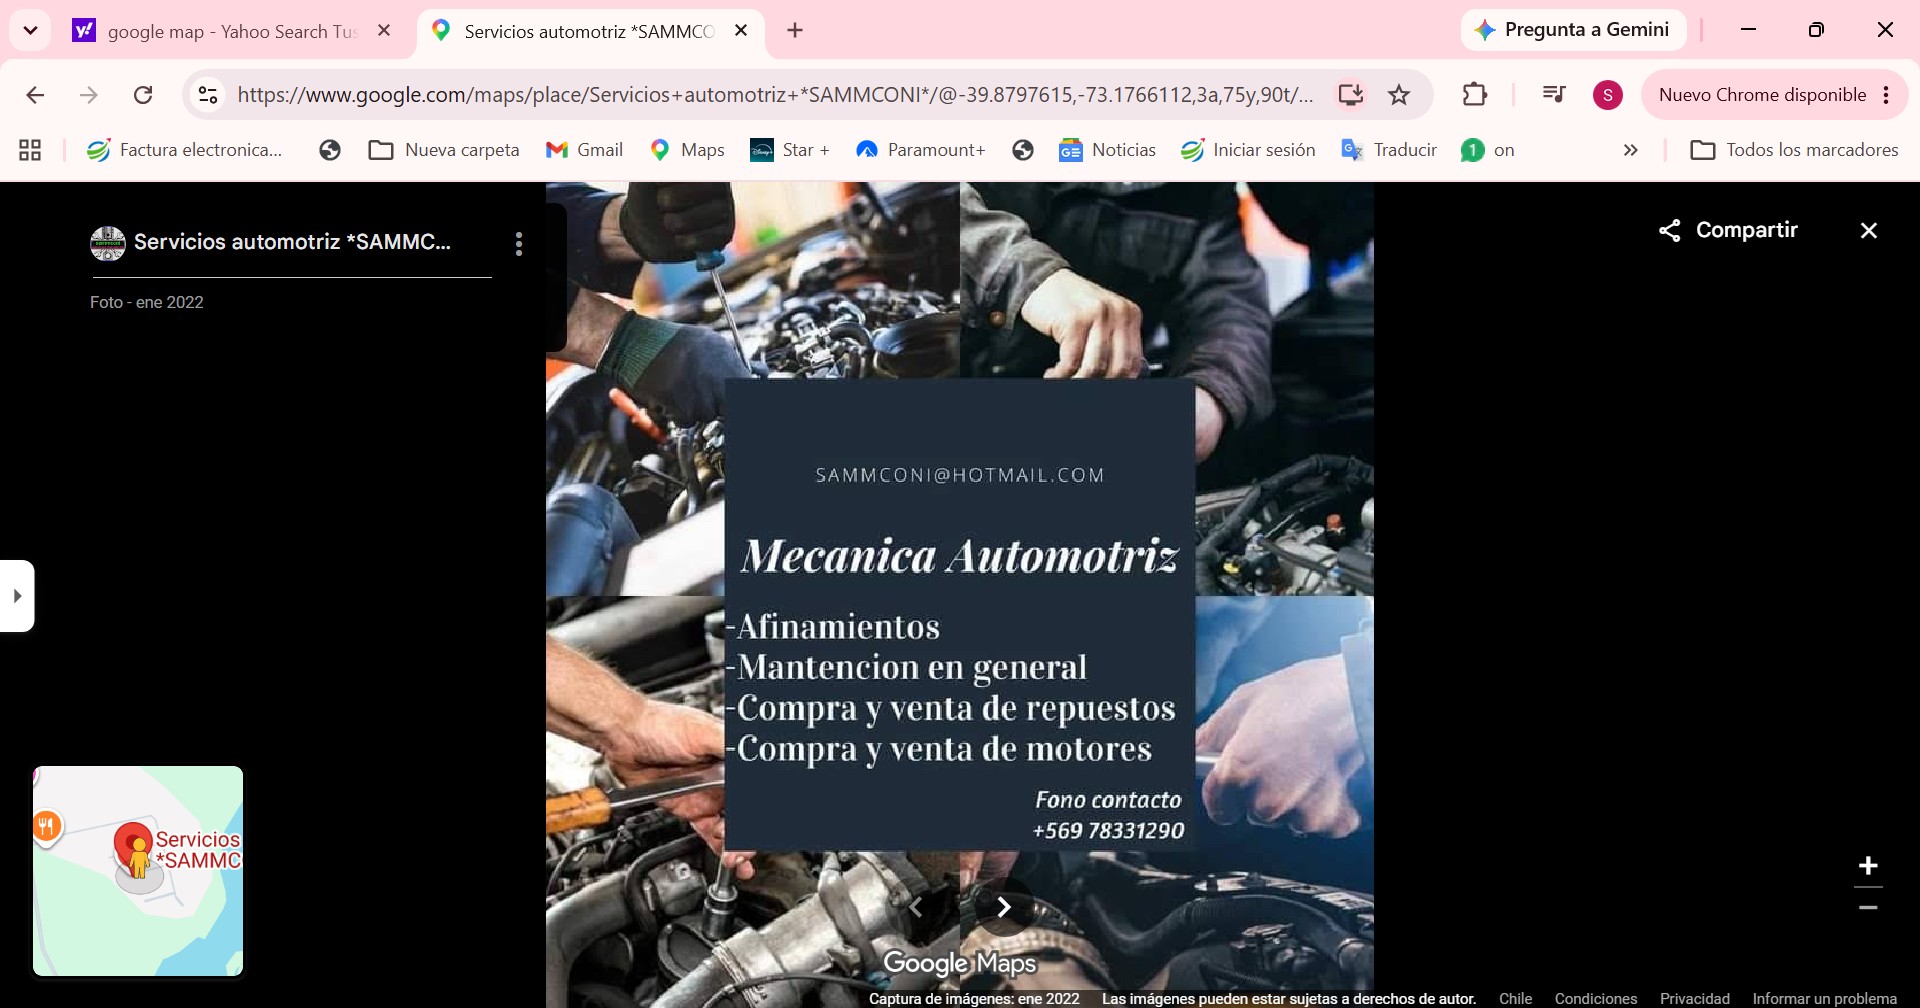Screen dimensions: 1920x1008
Task: Open Nueva carpeta bookmark folder
Action: click(444, 150)
